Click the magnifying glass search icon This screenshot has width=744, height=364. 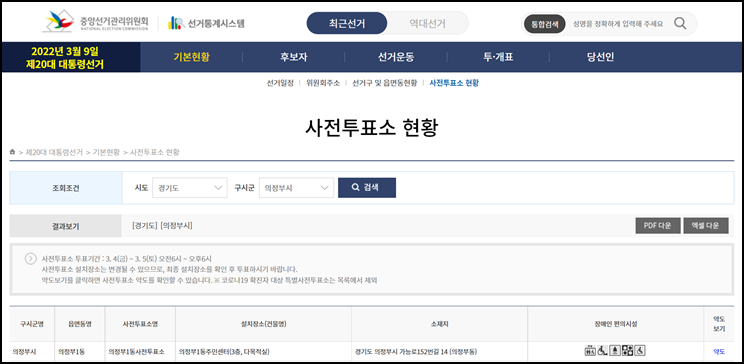click(x=680, y=23)
